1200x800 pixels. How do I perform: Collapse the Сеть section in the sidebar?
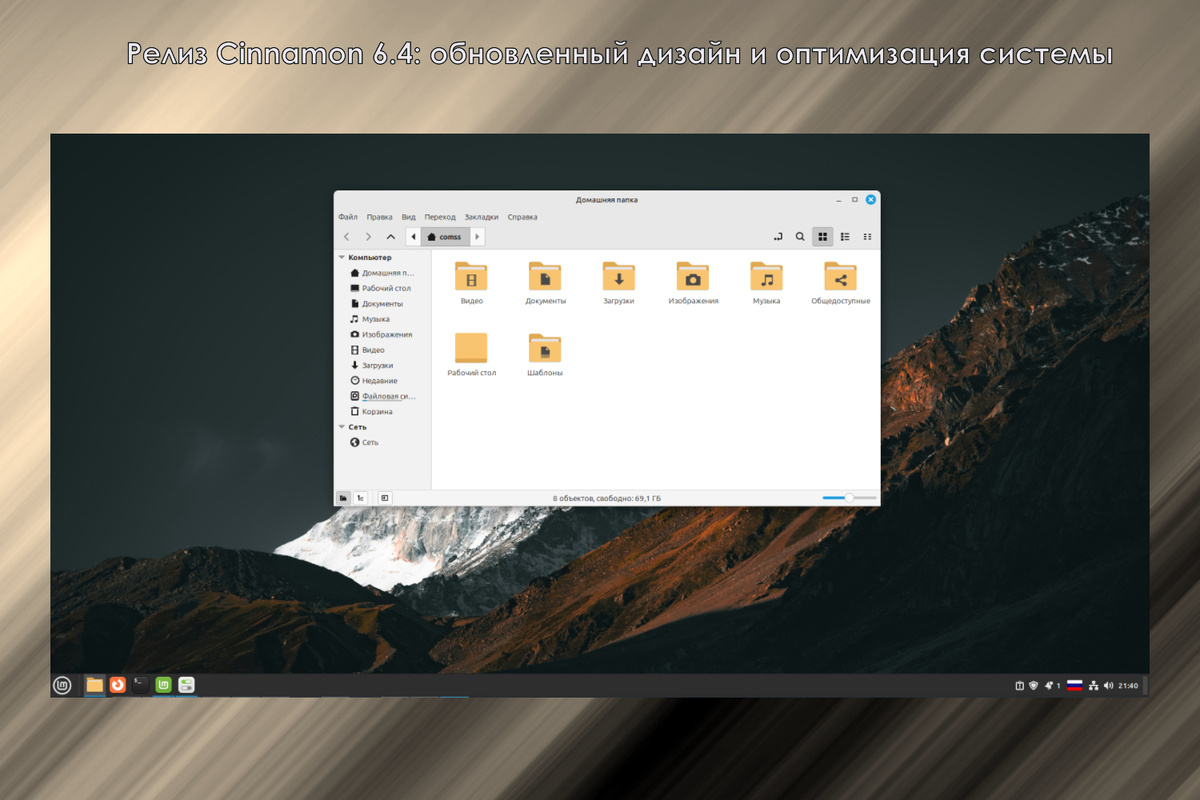[x=340, y=426]
